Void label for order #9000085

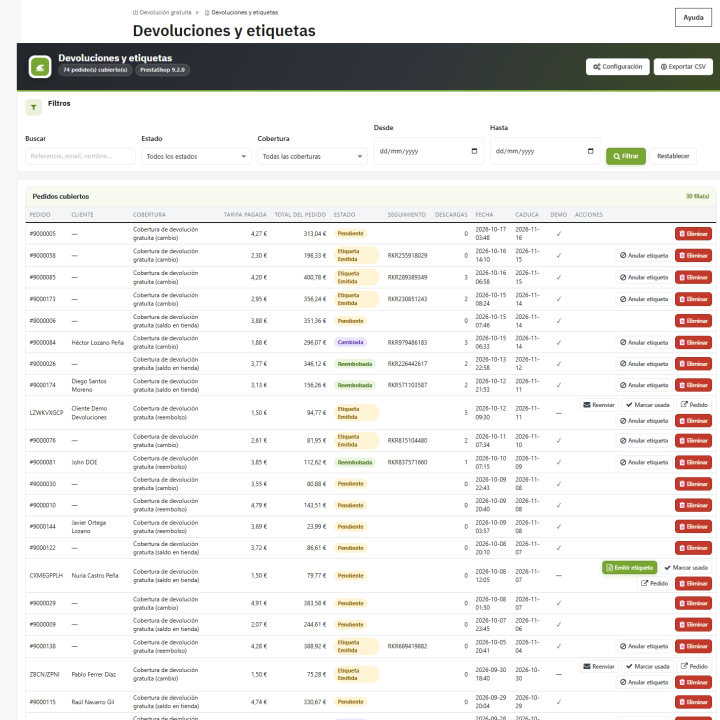644,277
